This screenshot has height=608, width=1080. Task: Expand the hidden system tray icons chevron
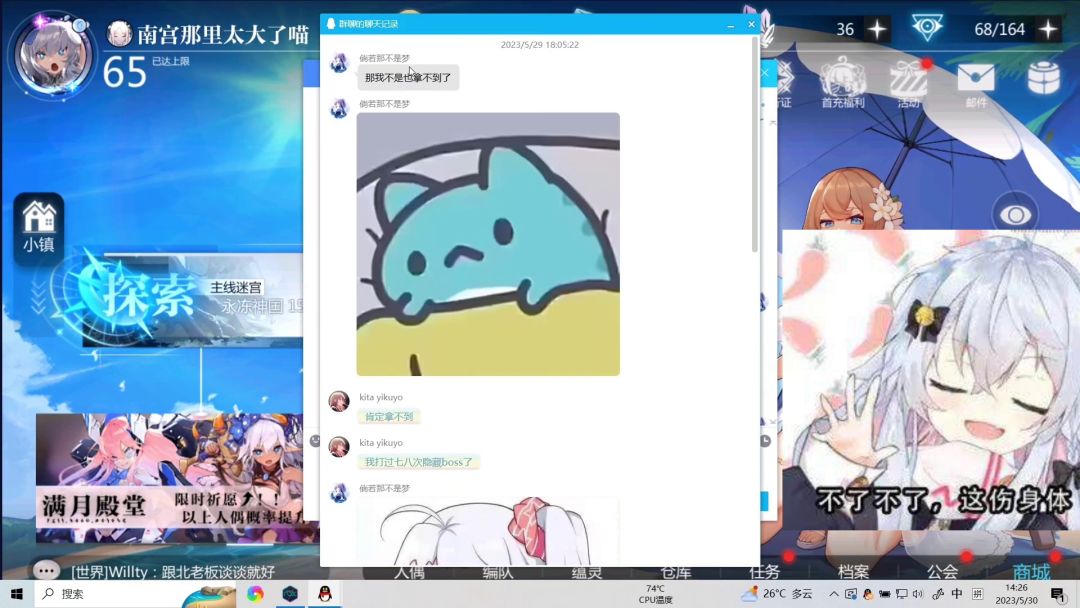[x=834, y=594]
